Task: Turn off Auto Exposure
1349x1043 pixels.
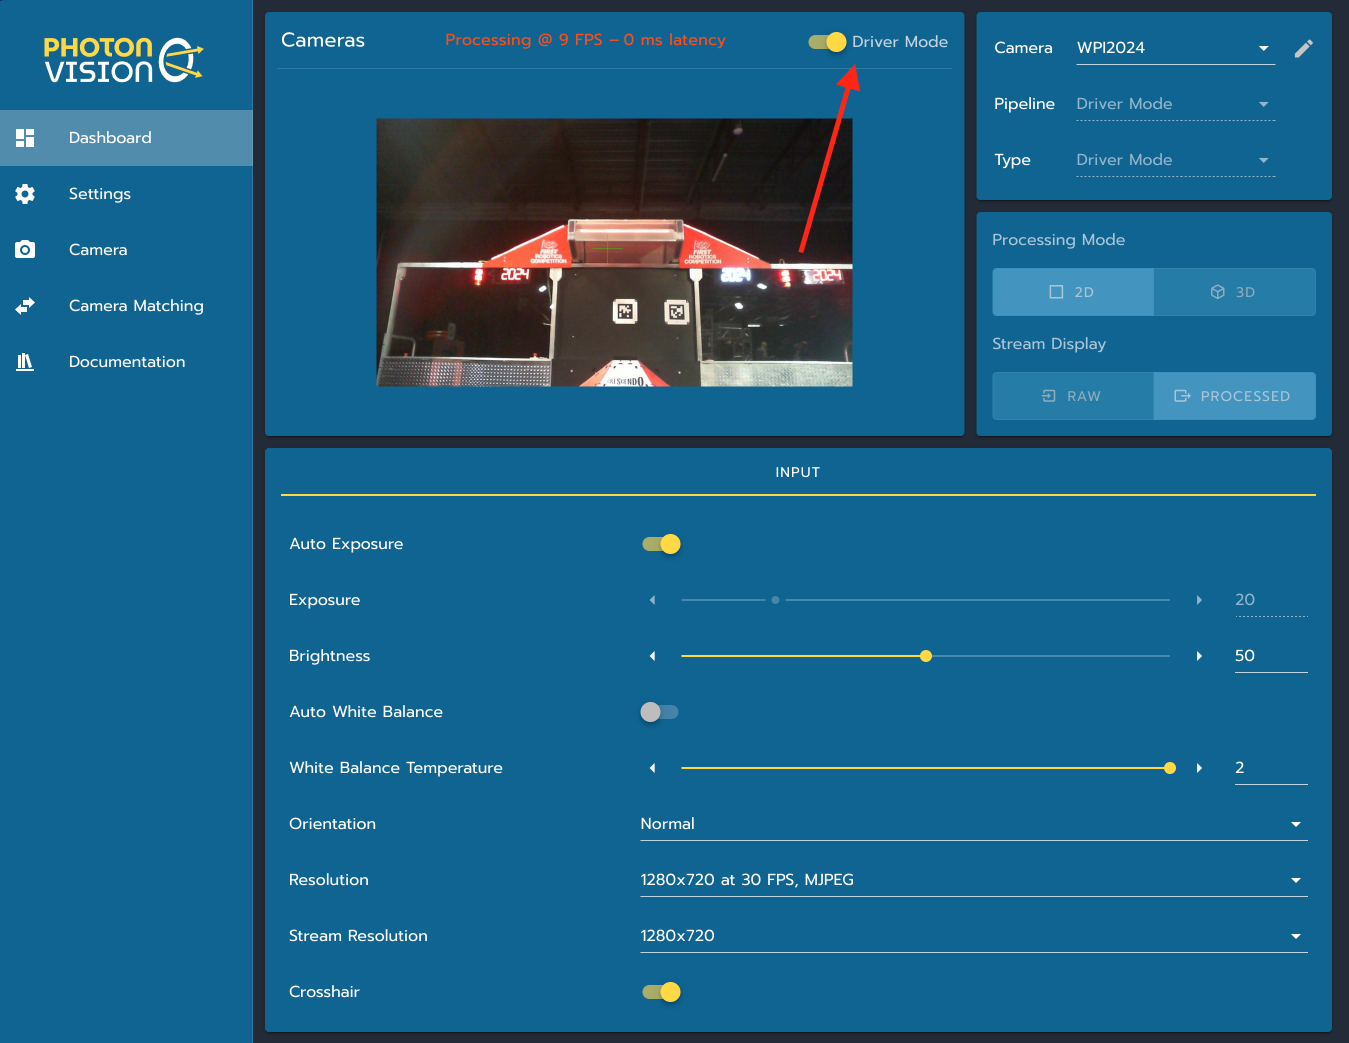Action: (x=660, y=543)
